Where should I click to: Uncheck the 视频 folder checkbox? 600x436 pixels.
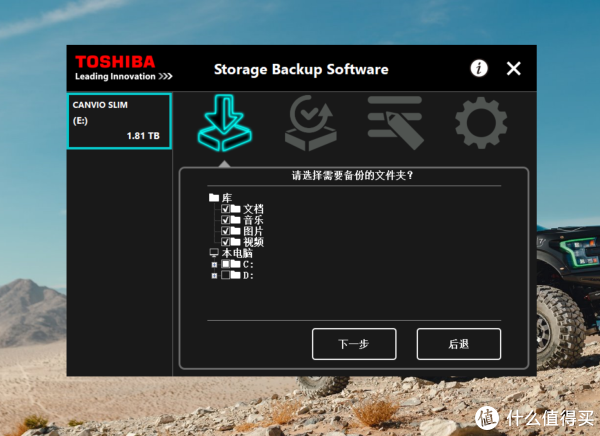tap(225, 242)
